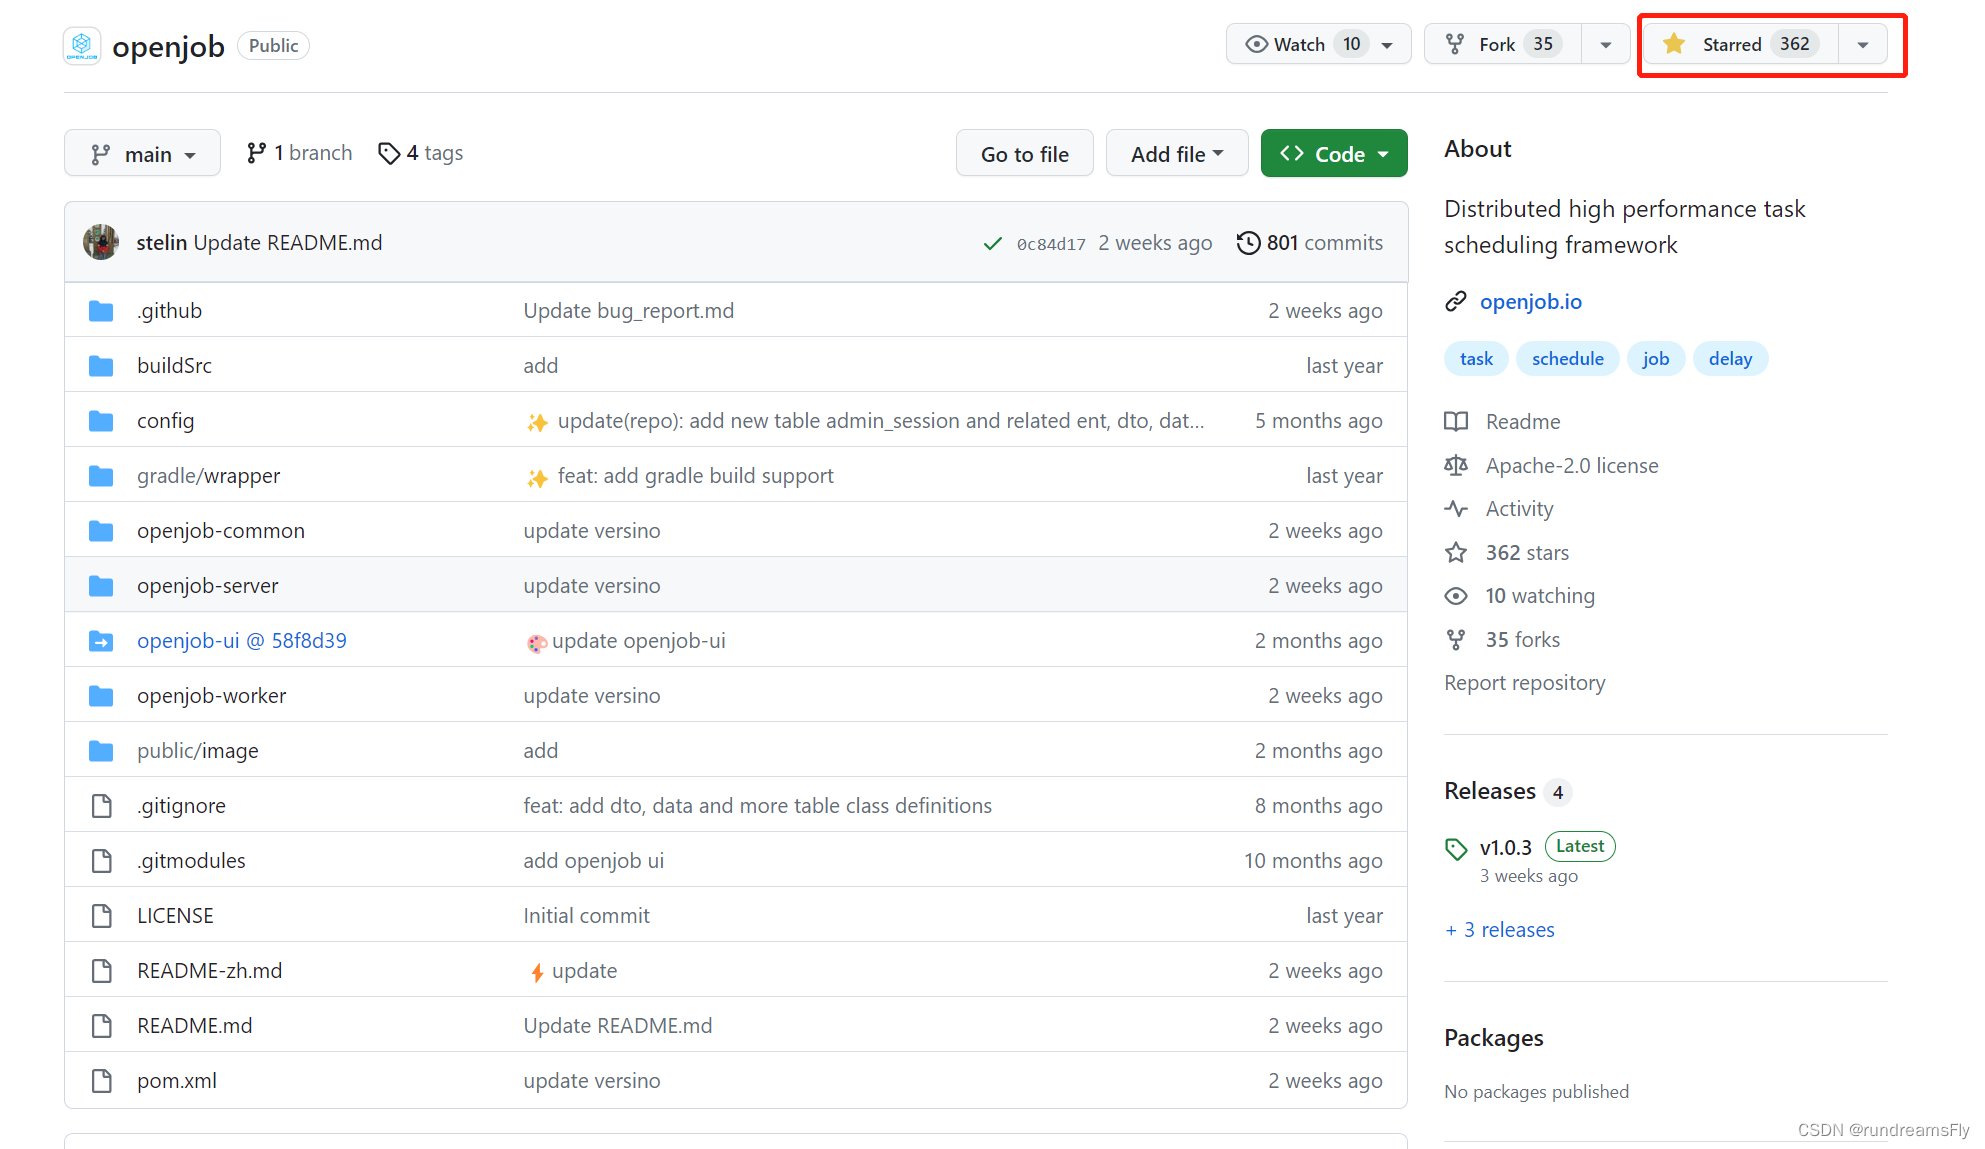Show + 3 releases link
Screen dimensions: 1985x1149
pyautogui.click(x=1500, y=930)
